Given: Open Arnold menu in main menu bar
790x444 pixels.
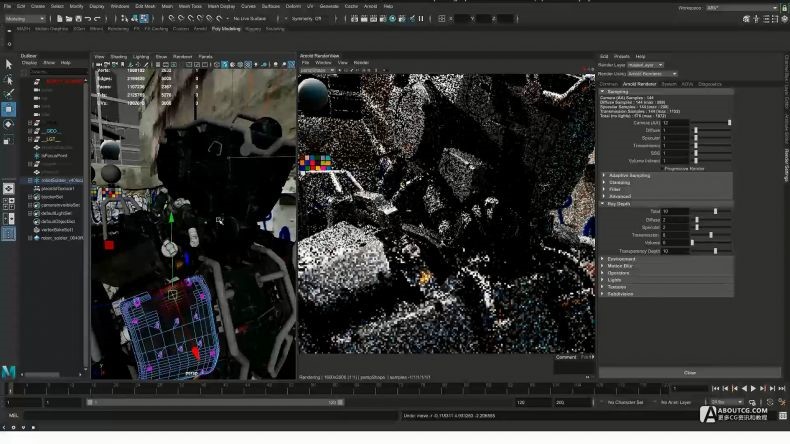Looking at the screenshot, I should tap(370, 7).
